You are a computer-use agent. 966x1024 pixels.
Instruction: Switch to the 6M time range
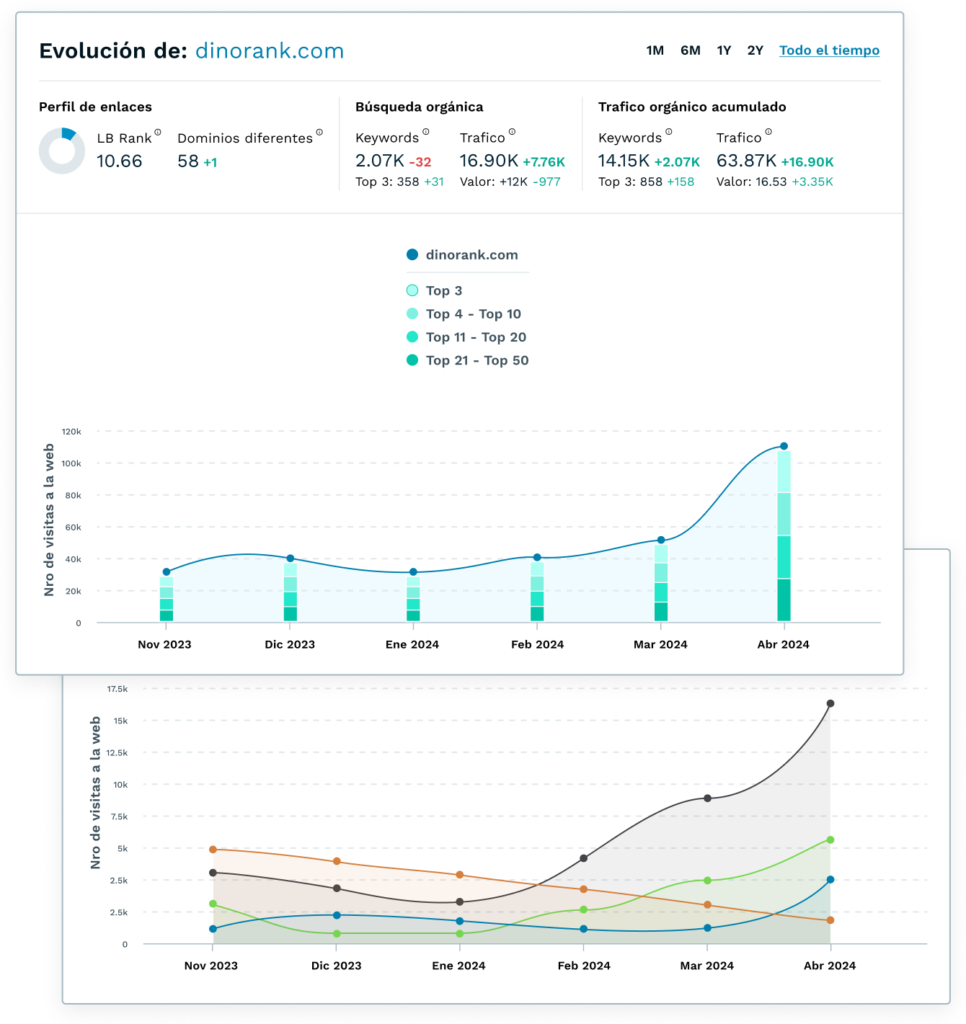tap(690, 50)
